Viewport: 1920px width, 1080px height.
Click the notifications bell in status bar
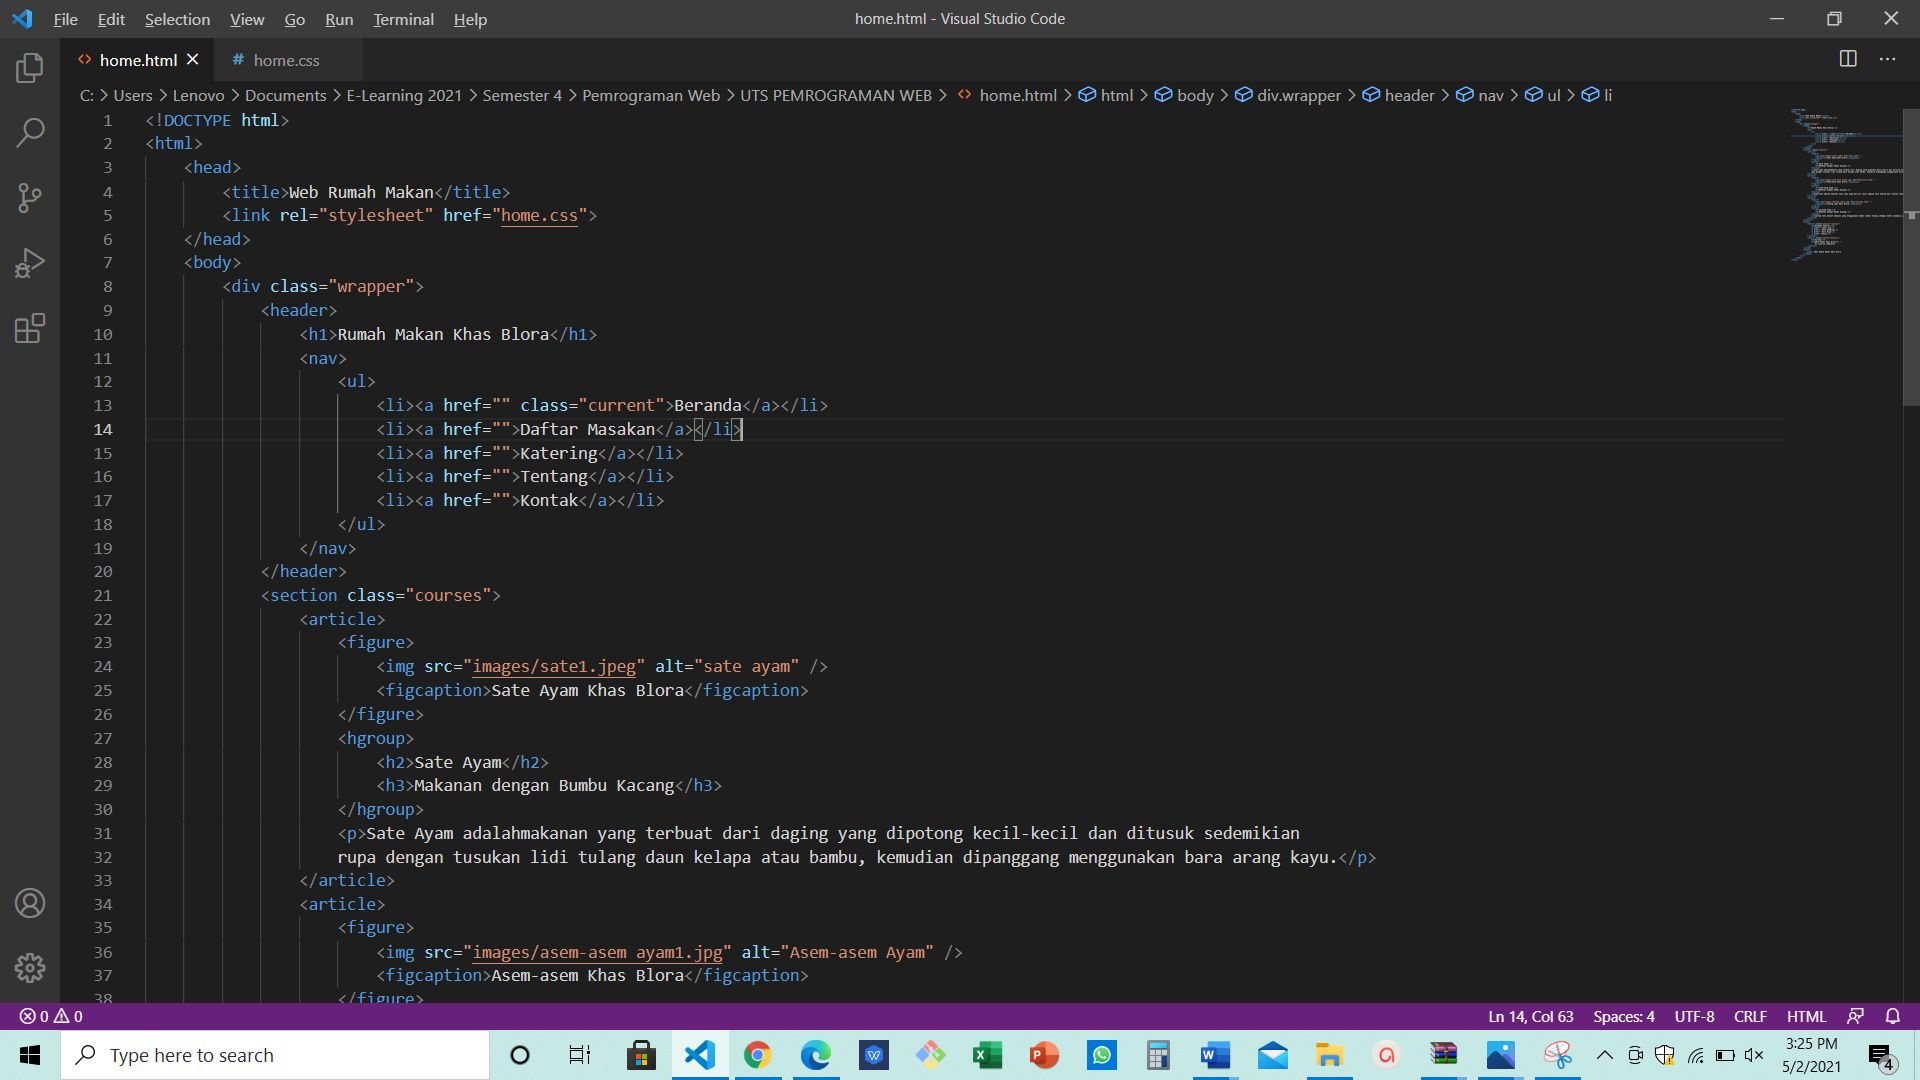(1893, 1016)
